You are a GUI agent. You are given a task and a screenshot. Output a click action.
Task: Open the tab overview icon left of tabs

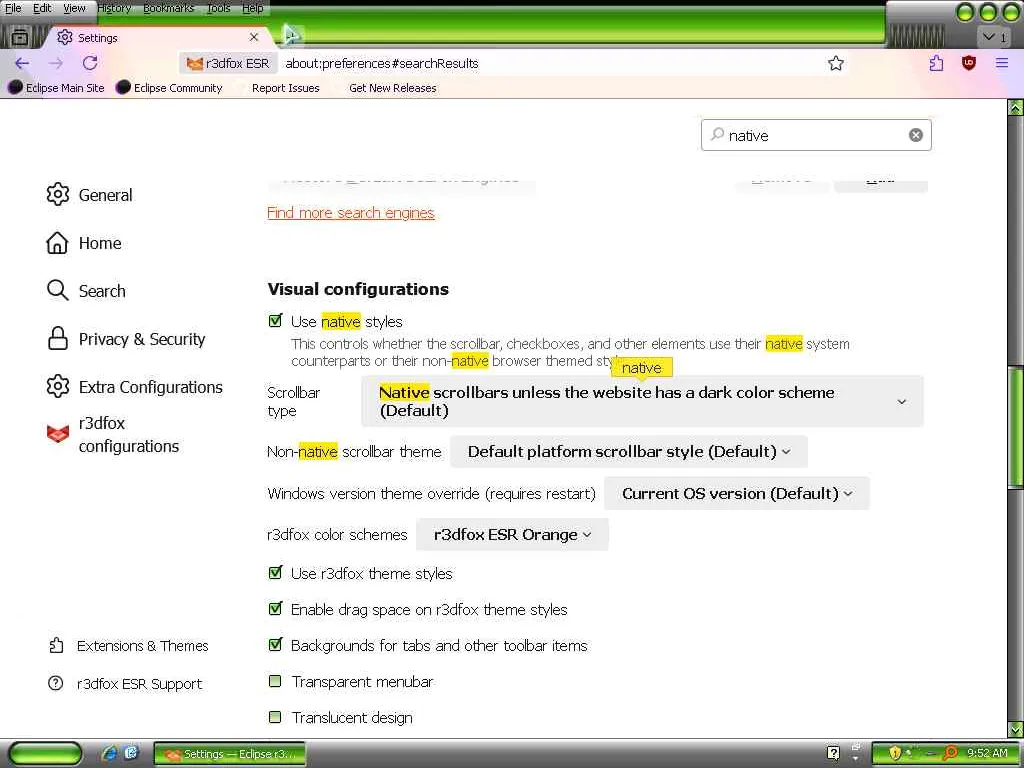click(x=20, y=37)
